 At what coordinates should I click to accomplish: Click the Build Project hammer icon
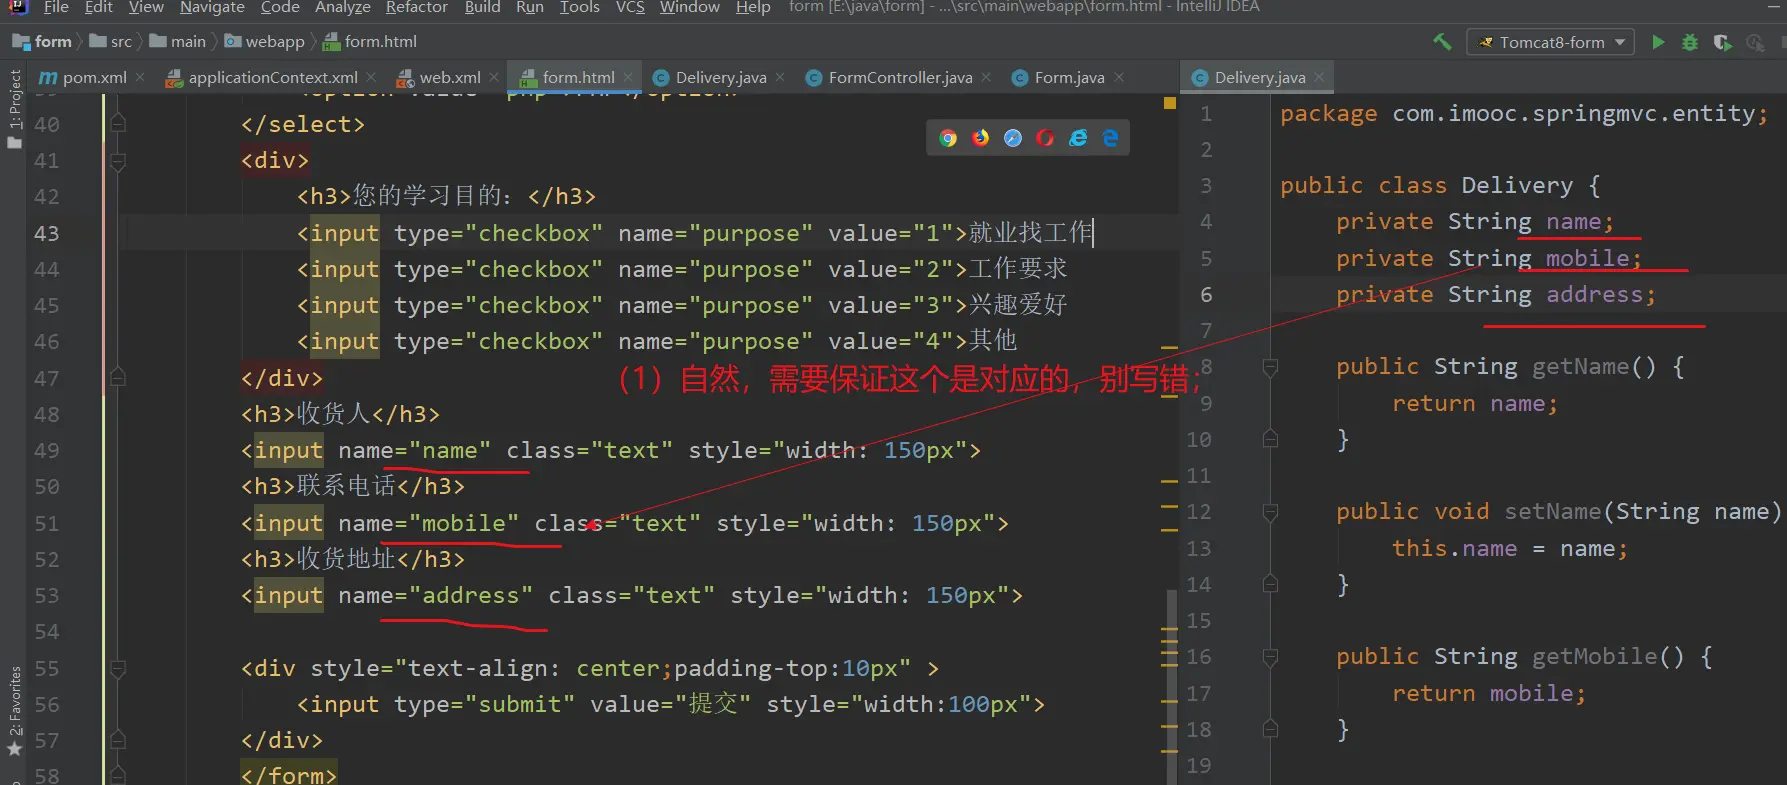[x=1442, y=42]
